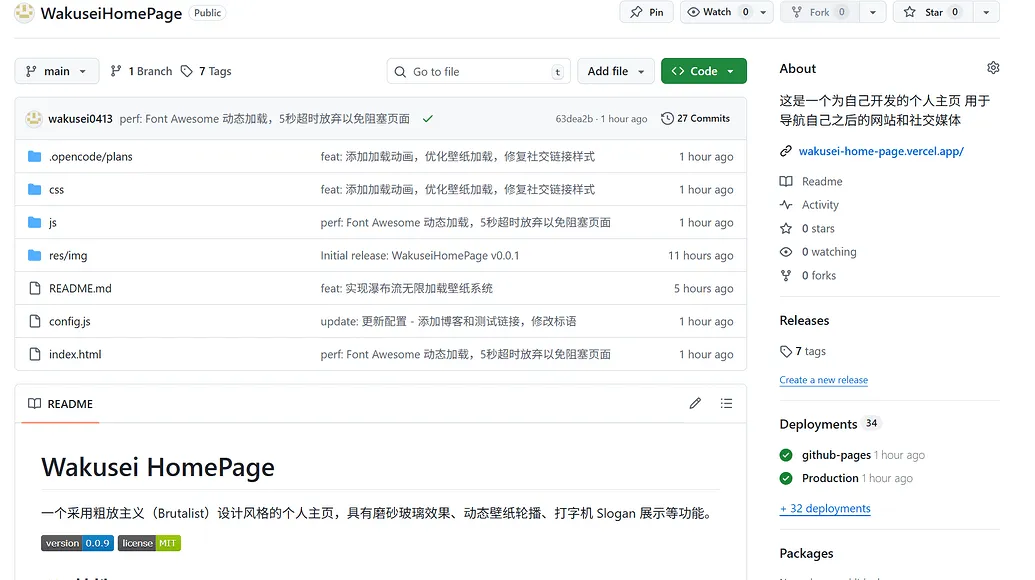This screenshot has height=580, width=1035.
Task: Open the index.html file
Action: [x=75, y=354]
